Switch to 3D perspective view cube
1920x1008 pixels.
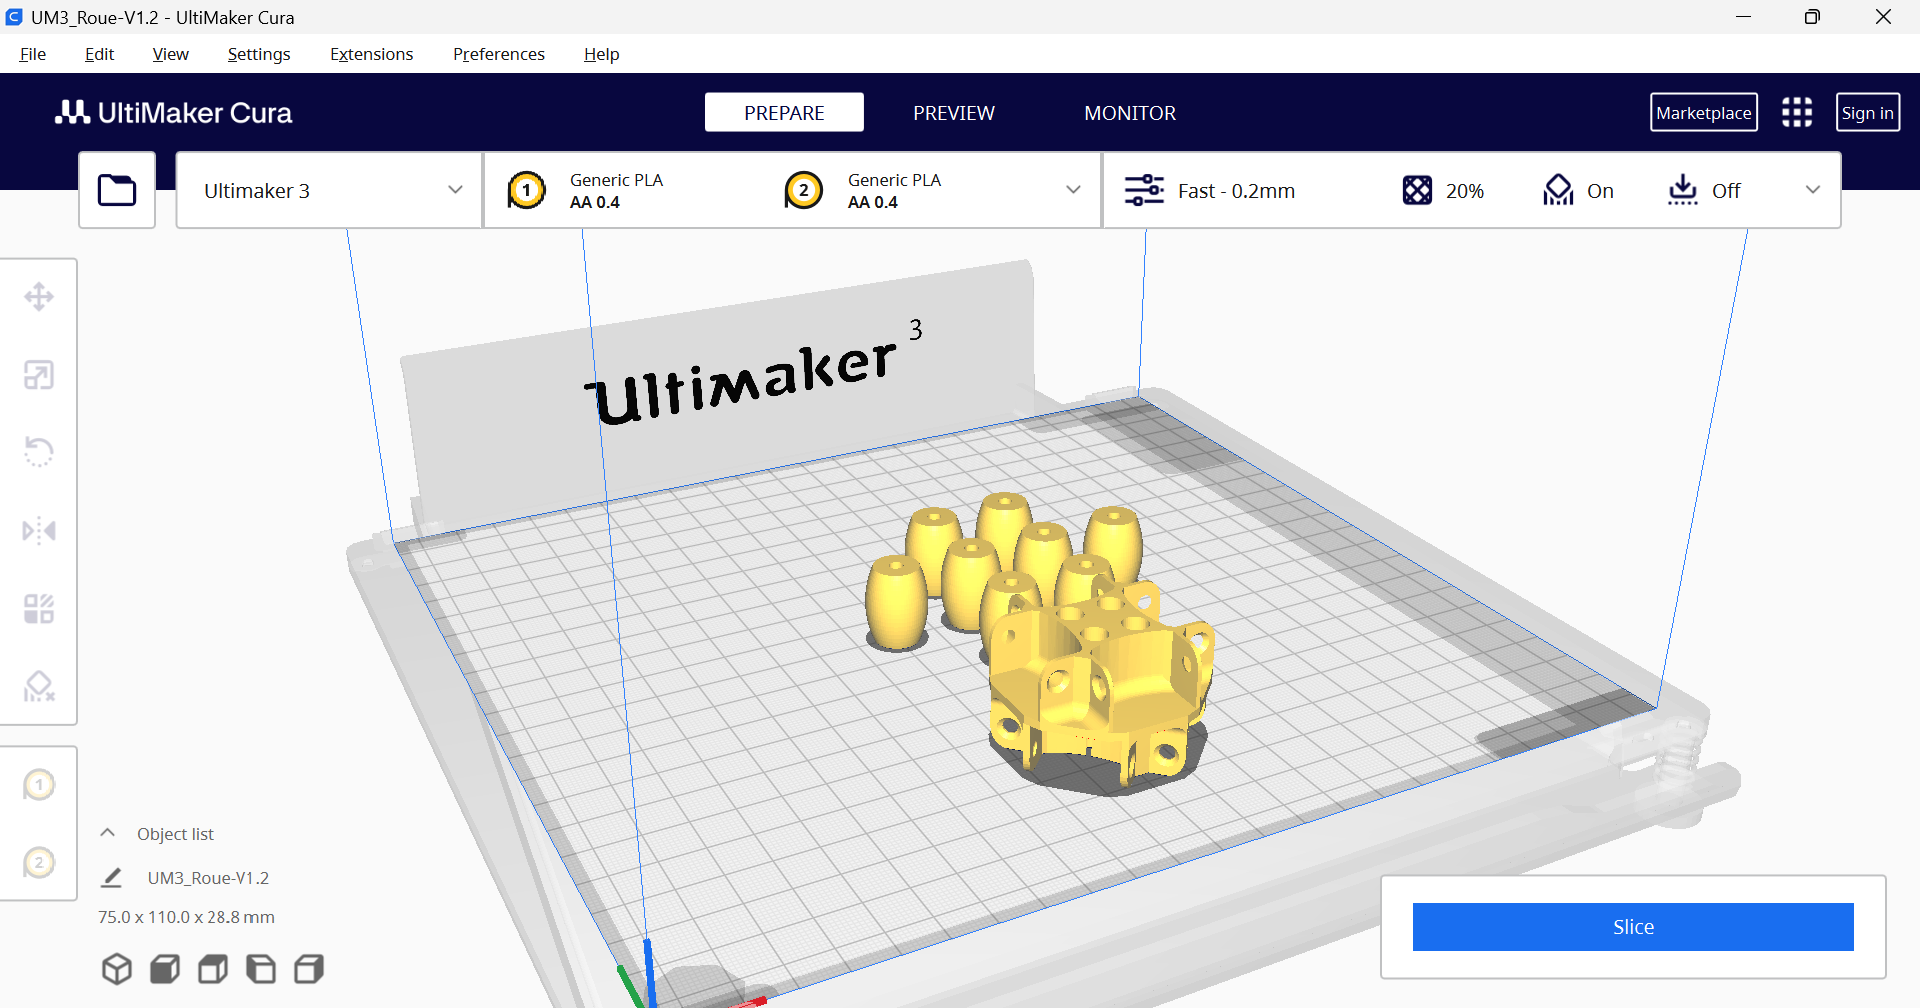pyautogui.click(x=117, y=969)
